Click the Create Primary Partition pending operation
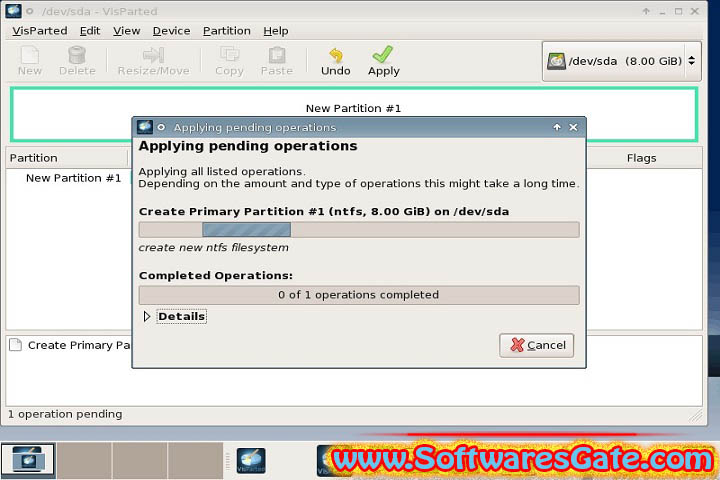 [79, 345]
